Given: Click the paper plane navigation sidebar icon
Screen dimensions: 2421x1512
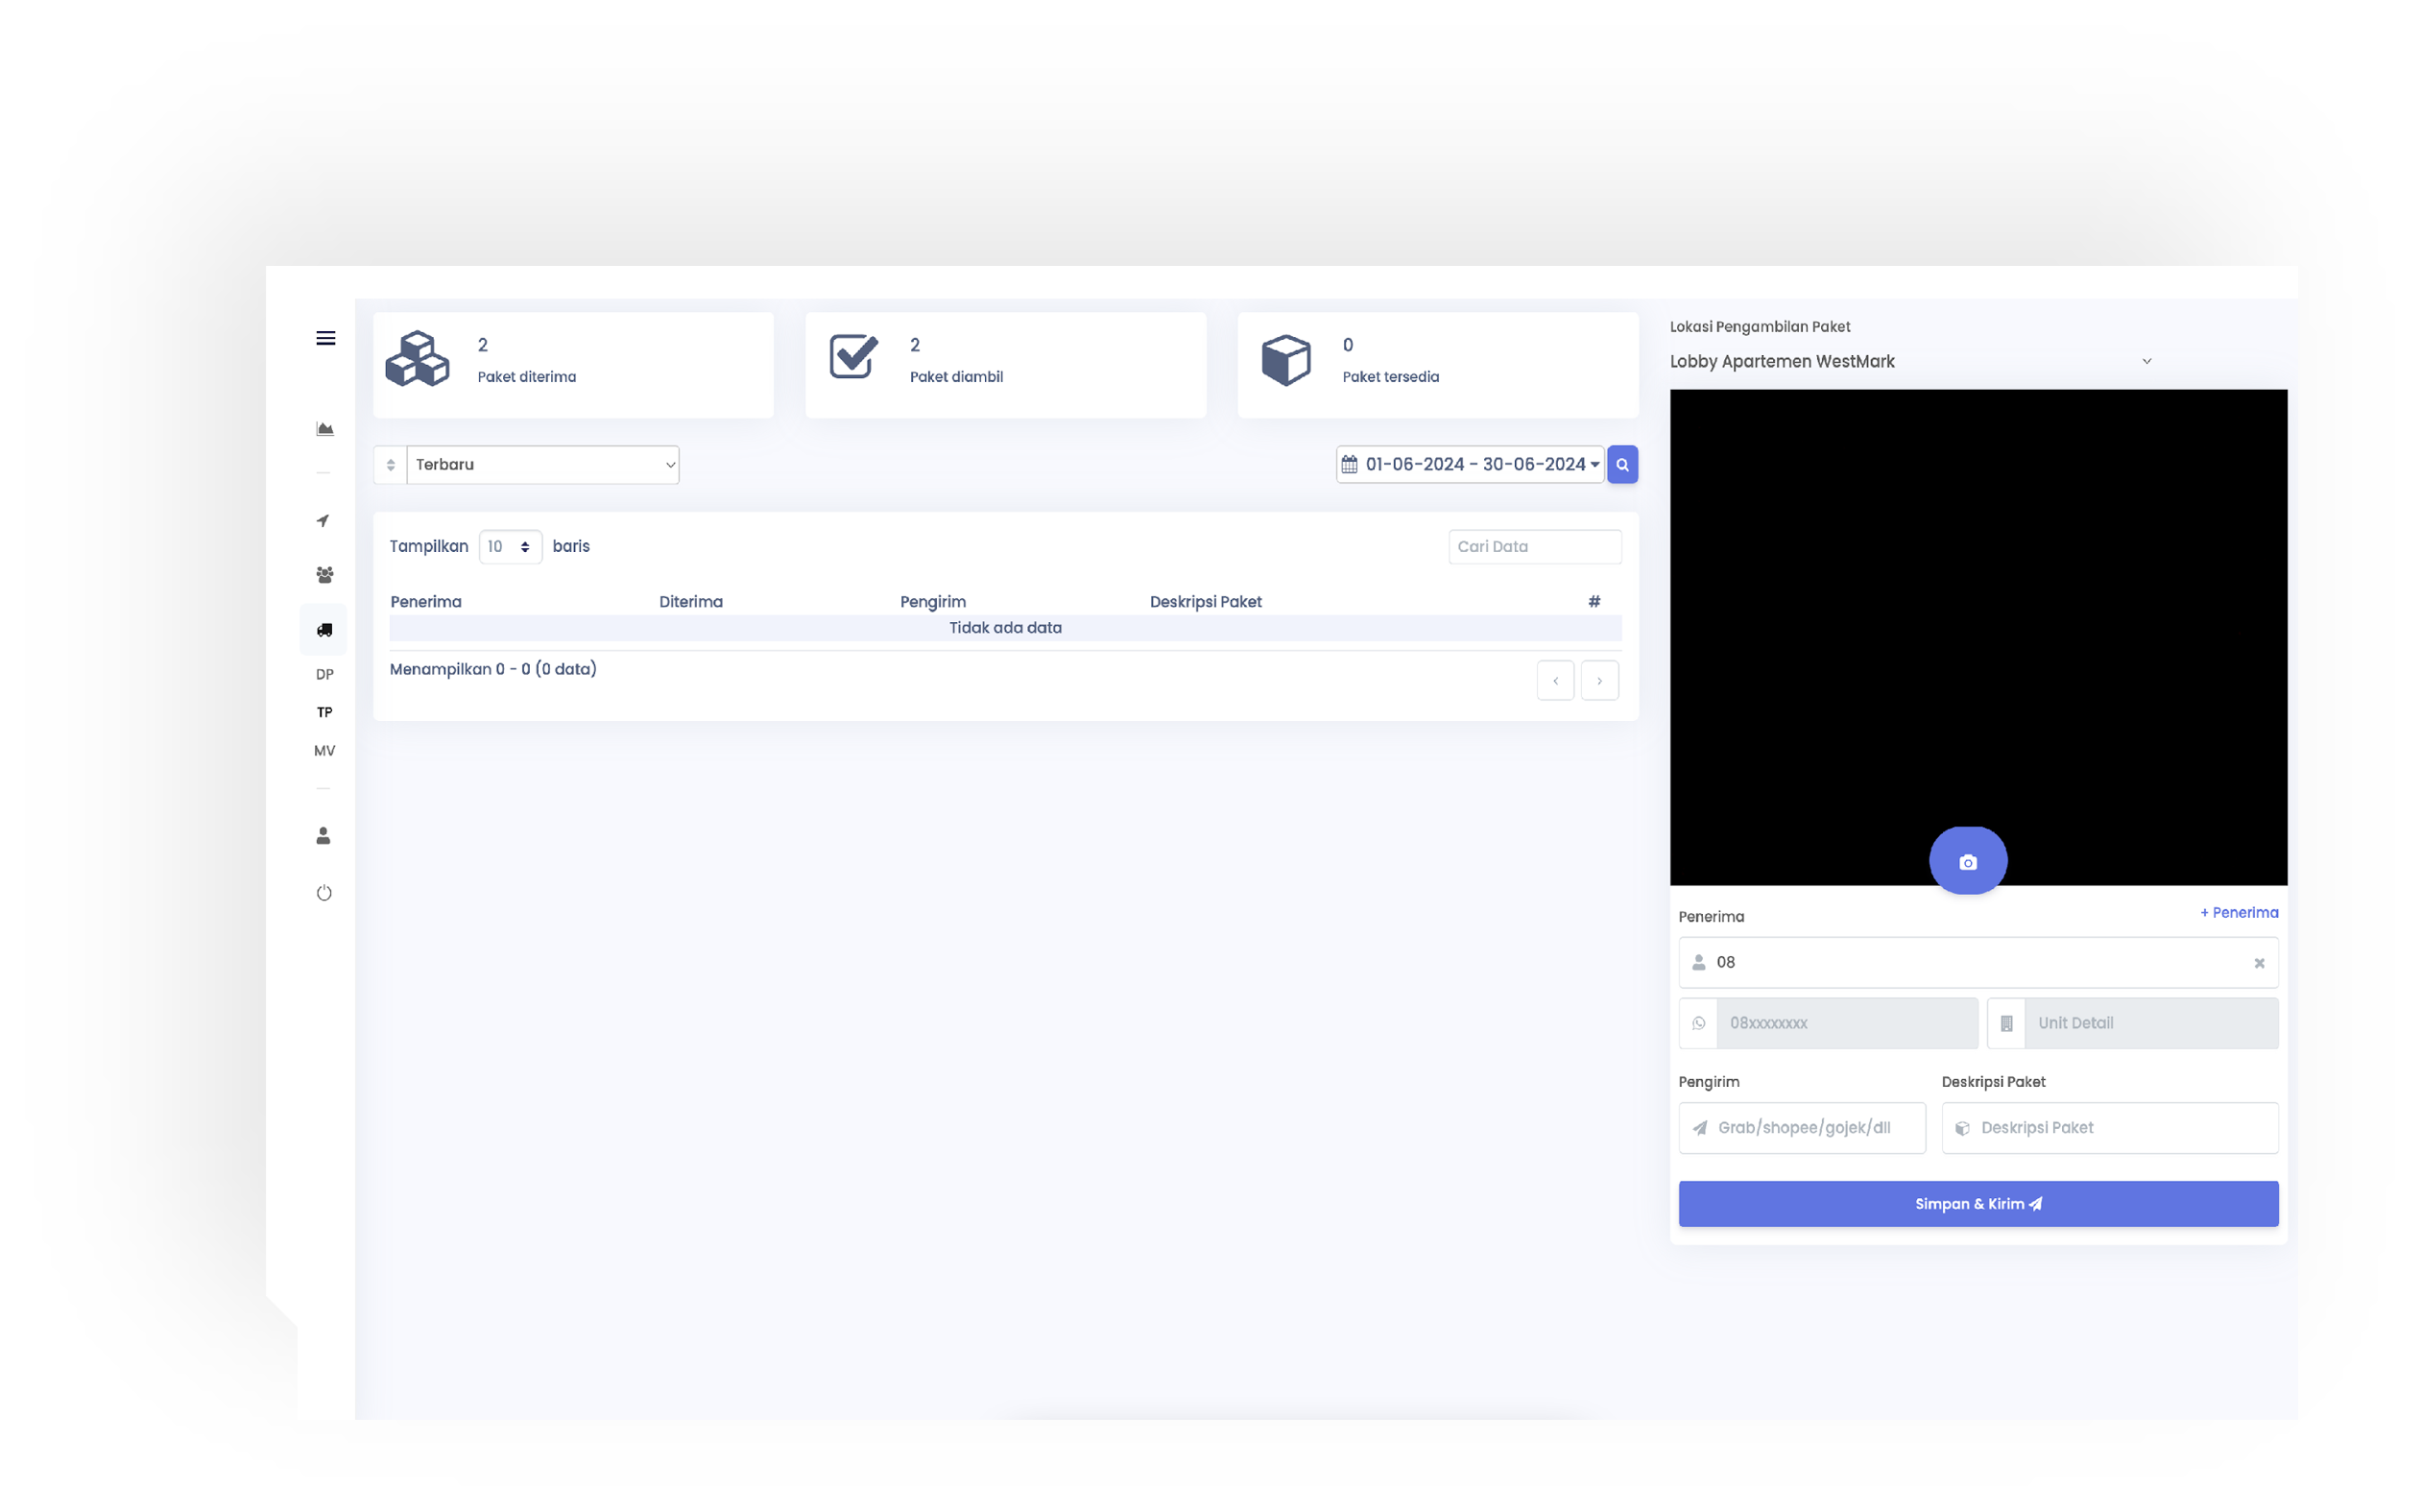Looking at the screenshot, I should [x=323, y=521].
